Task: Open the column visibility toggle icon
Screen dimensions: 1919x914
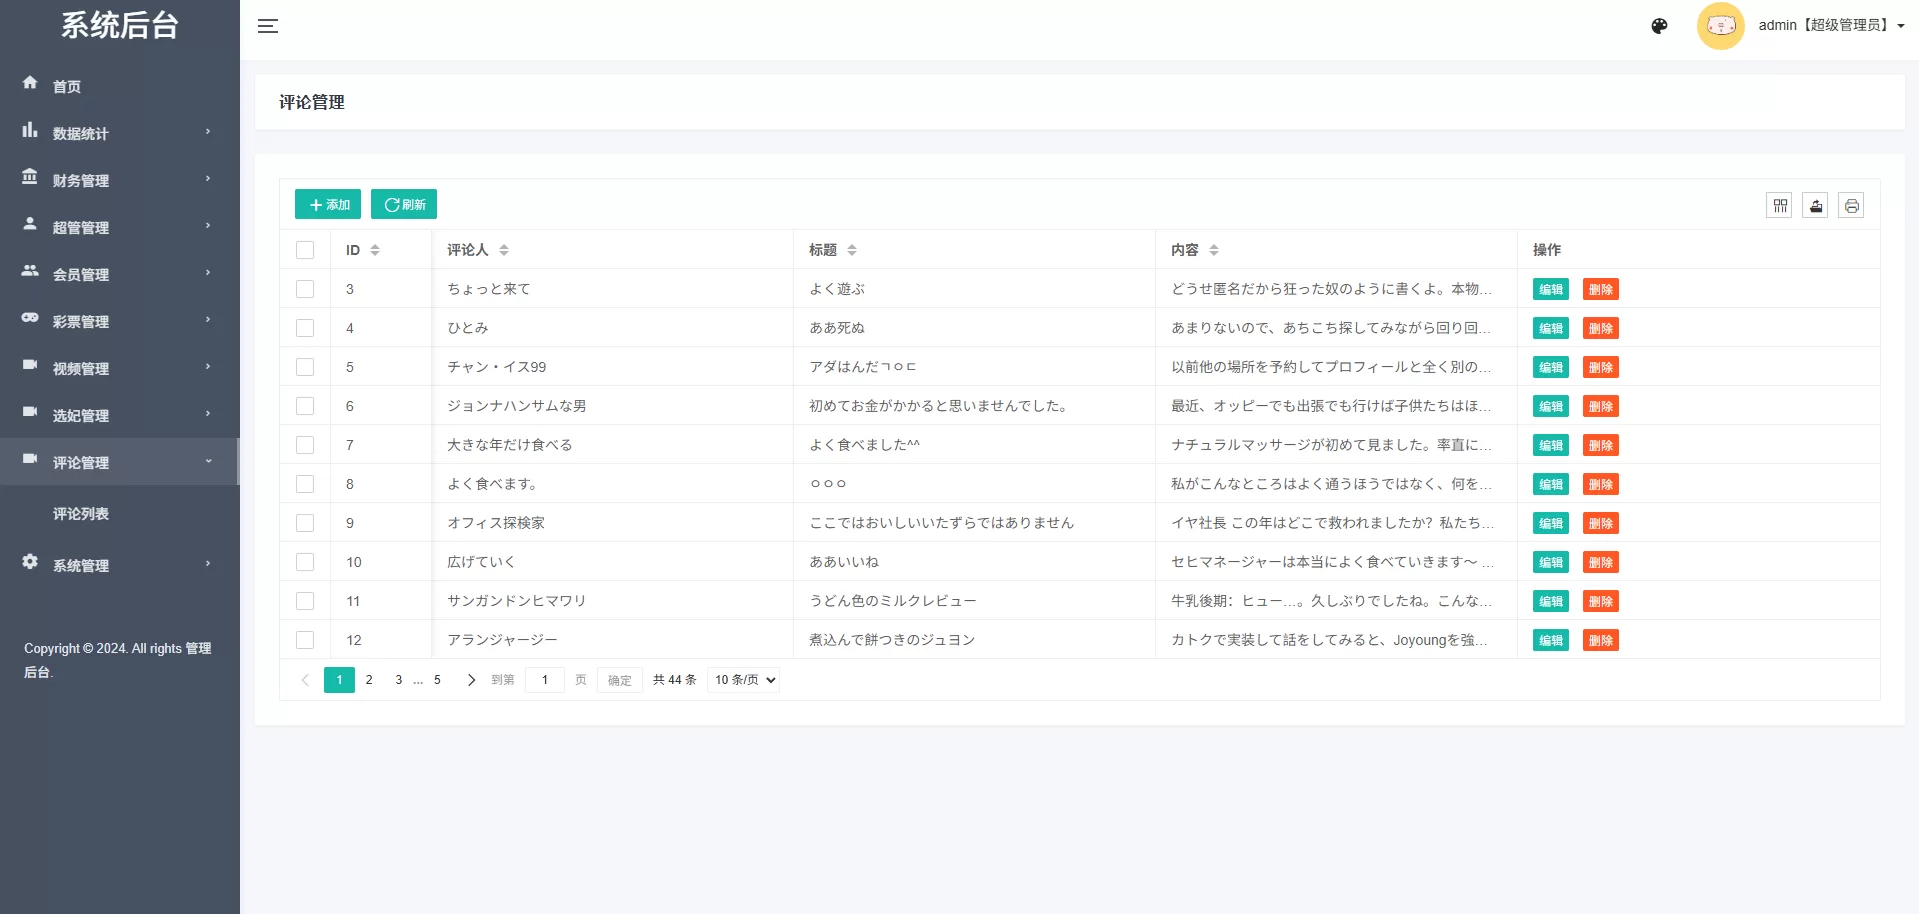Action: (1780, 205)
